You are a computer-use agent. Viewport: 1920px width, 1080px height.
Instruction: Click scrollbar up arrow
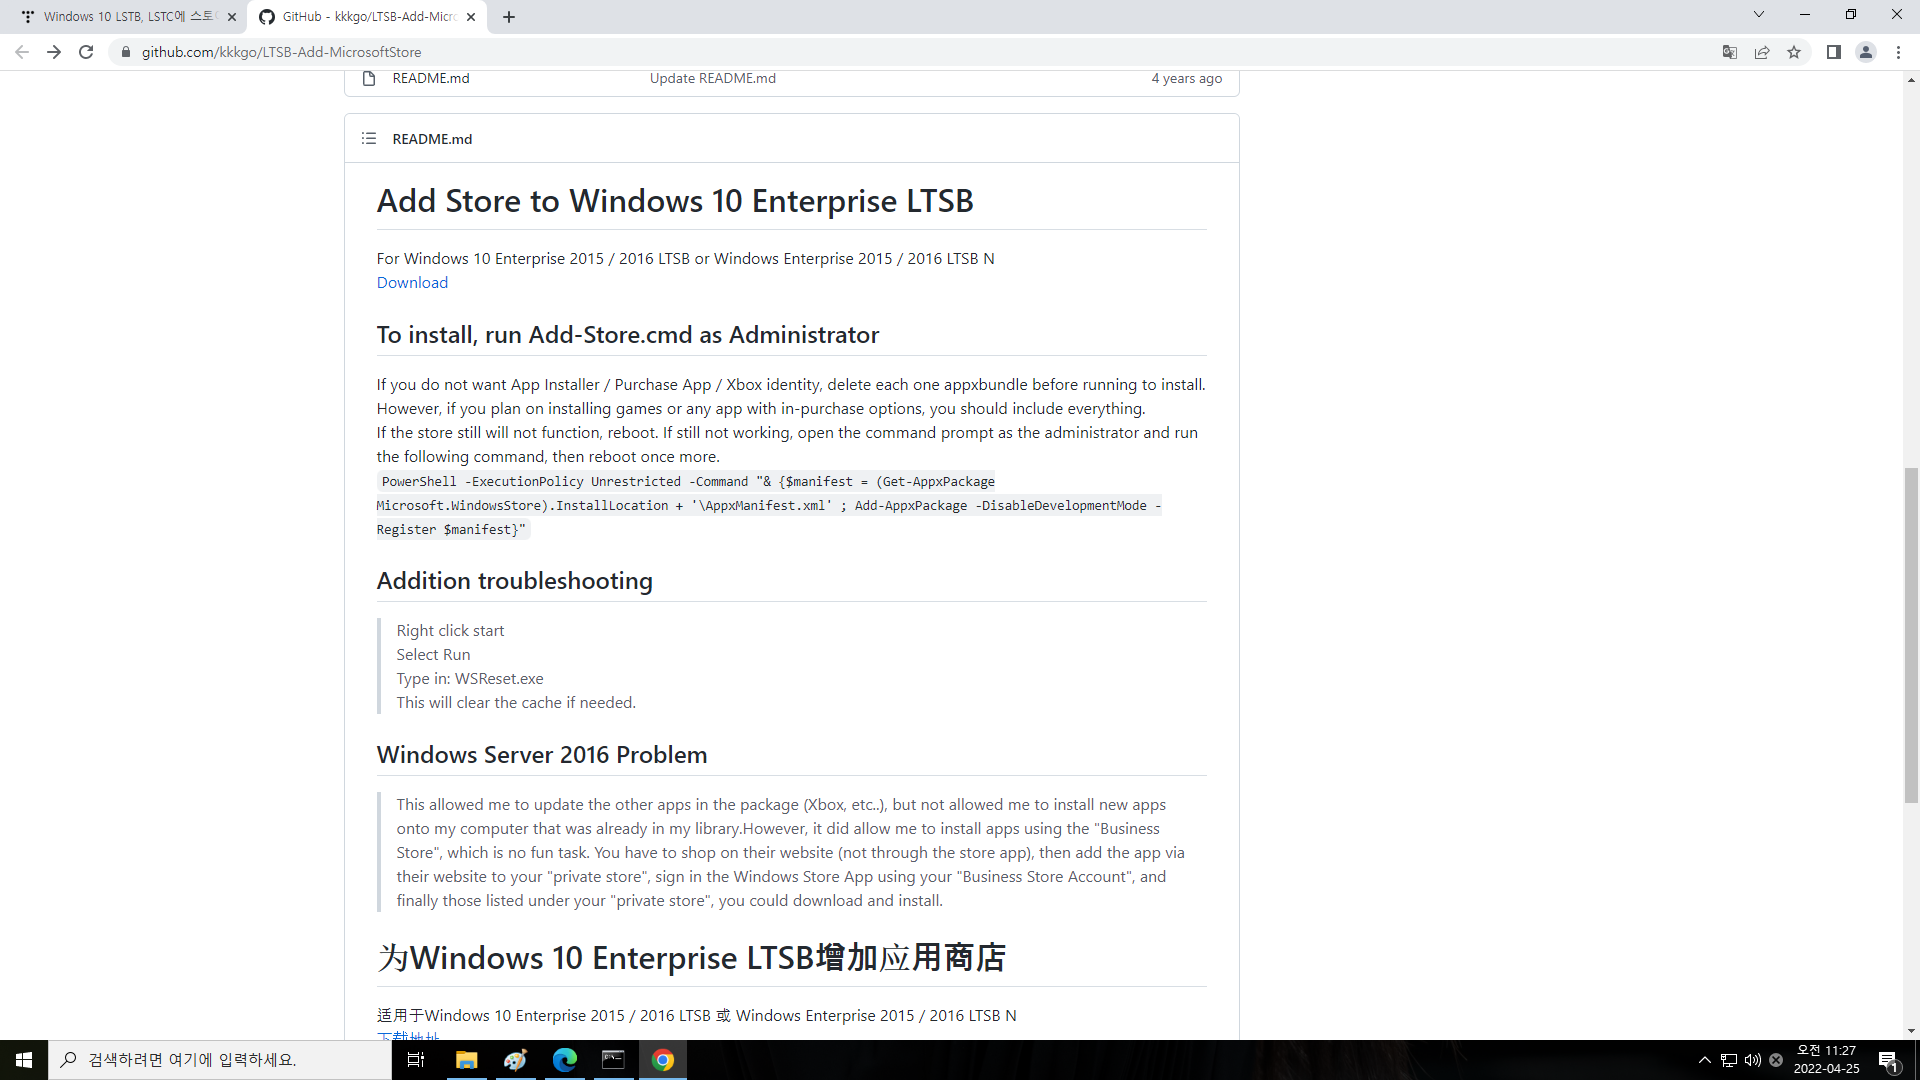(1911, 80)
